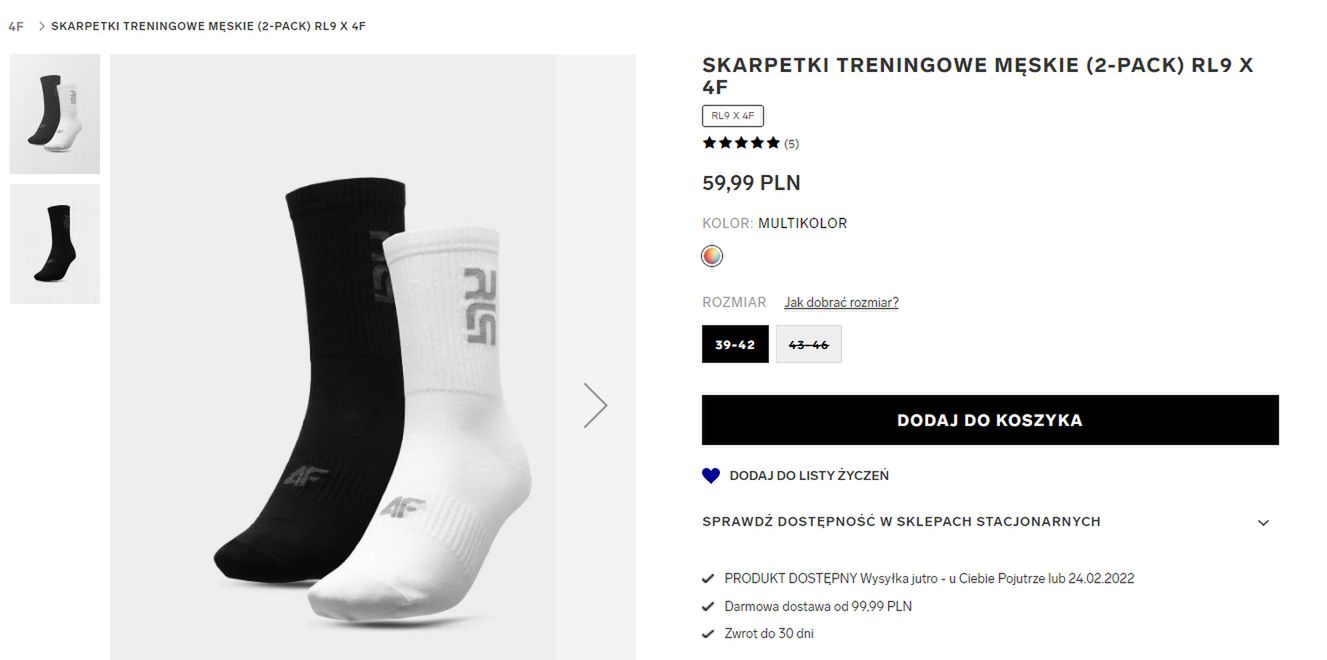Select size 39-42
The height and width of the screenshot is (660, 1327).
(735, 344)
